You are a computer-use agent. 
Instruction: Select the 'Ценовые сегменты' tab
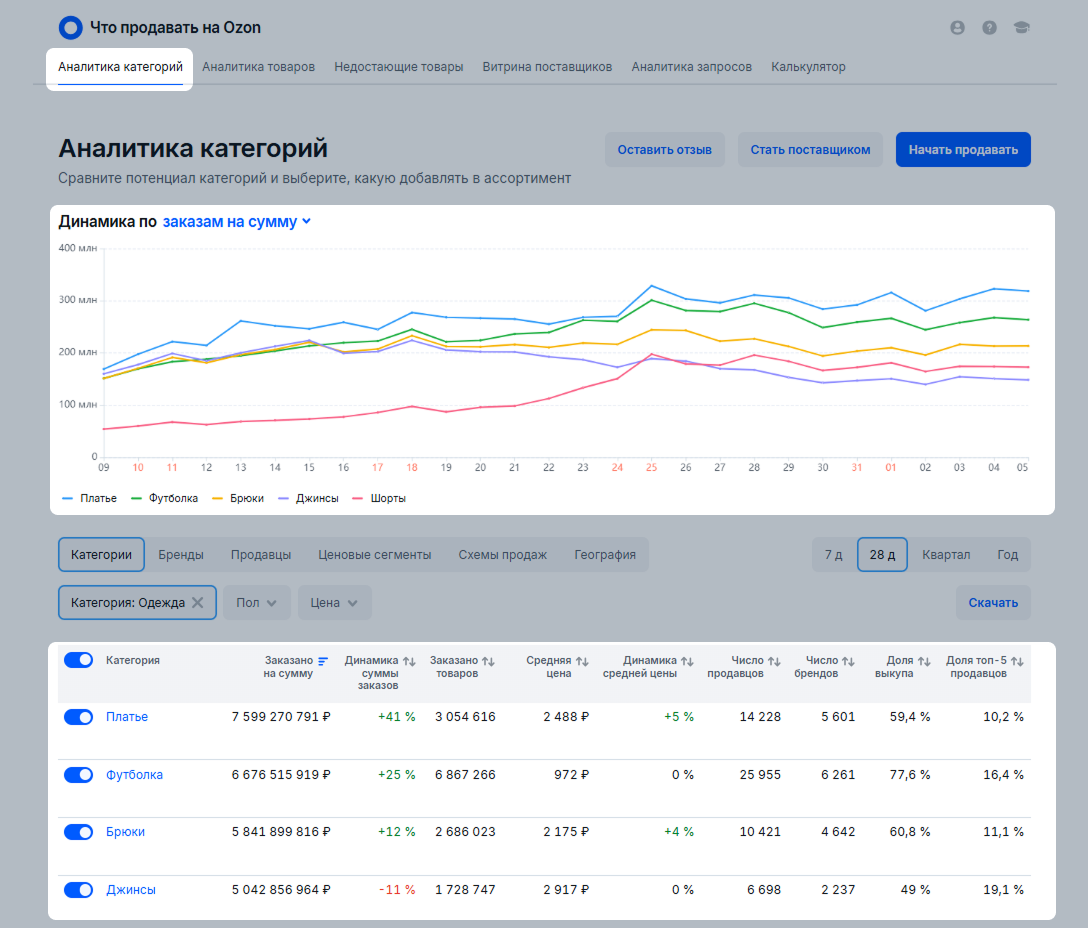[x=375, y=555]
